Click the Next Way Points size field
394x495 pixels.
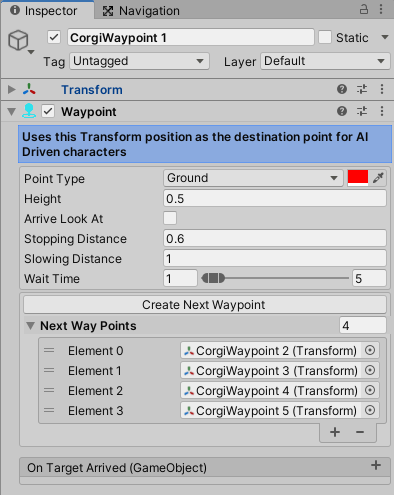[x=363, y=325]
